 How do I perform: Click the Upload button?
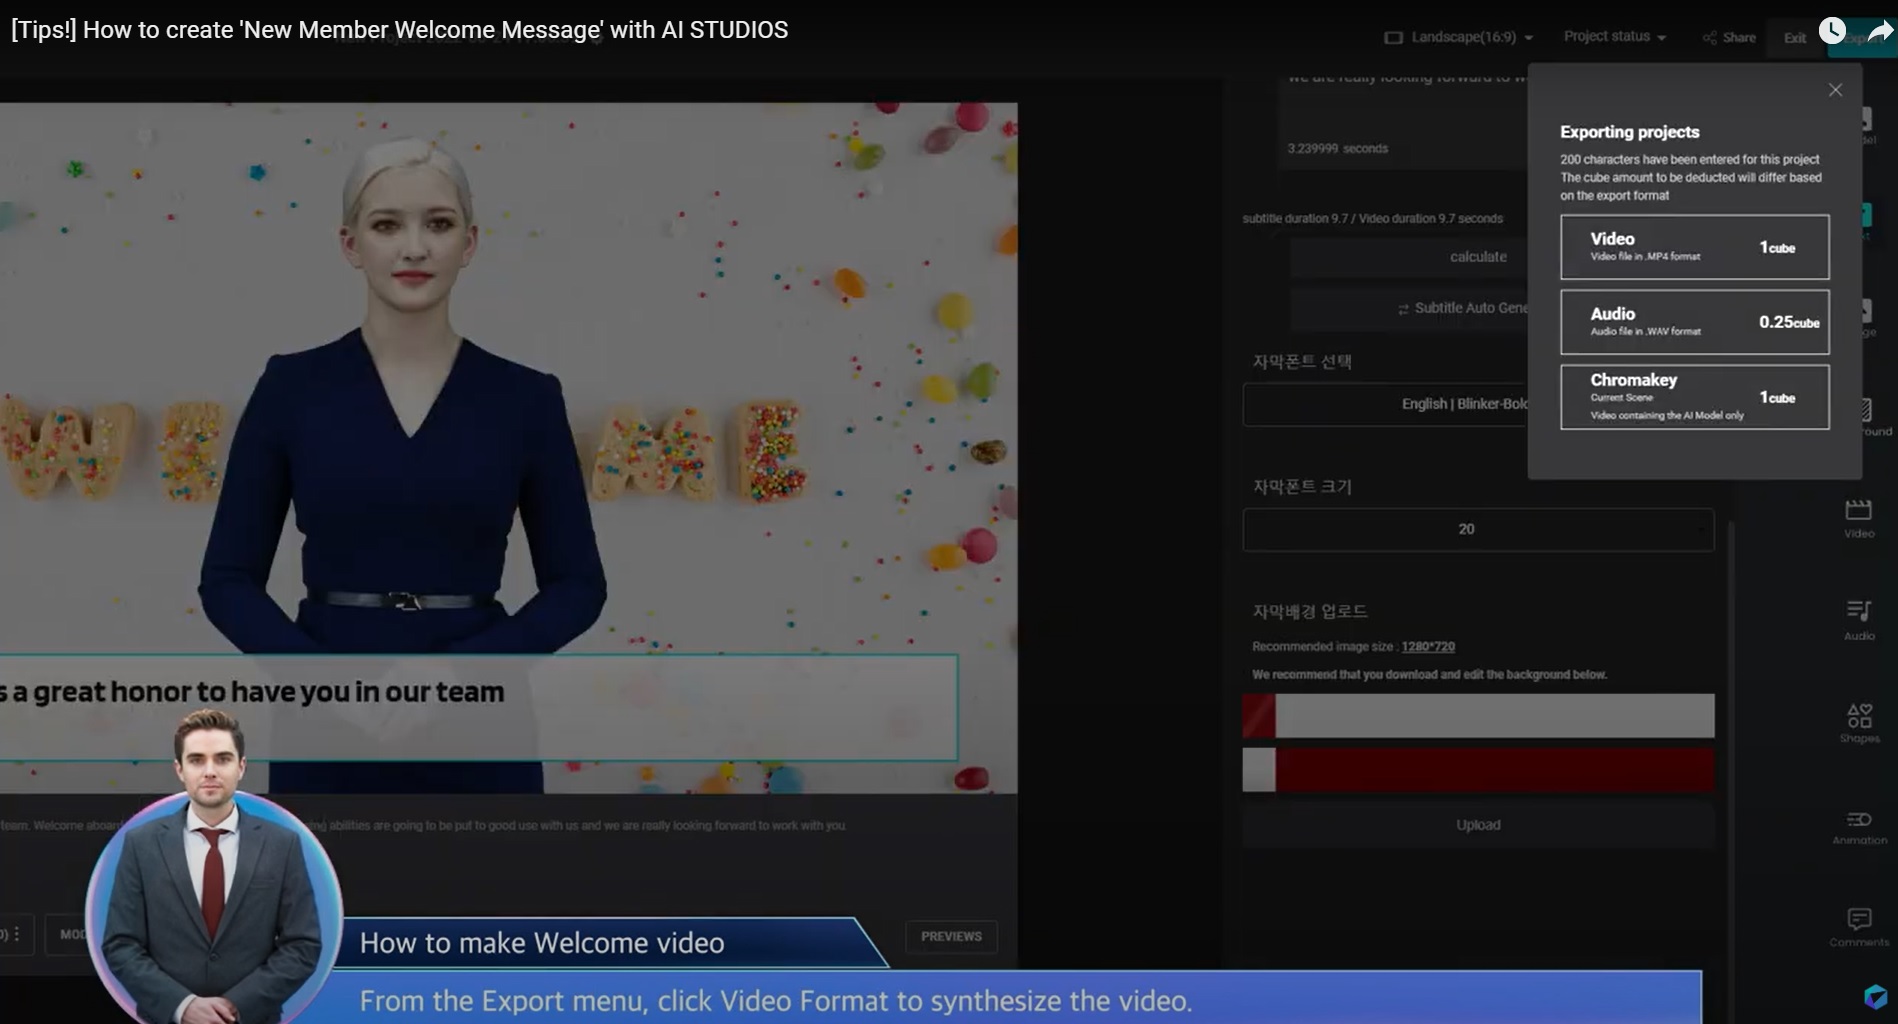[x=1478, y=825]
